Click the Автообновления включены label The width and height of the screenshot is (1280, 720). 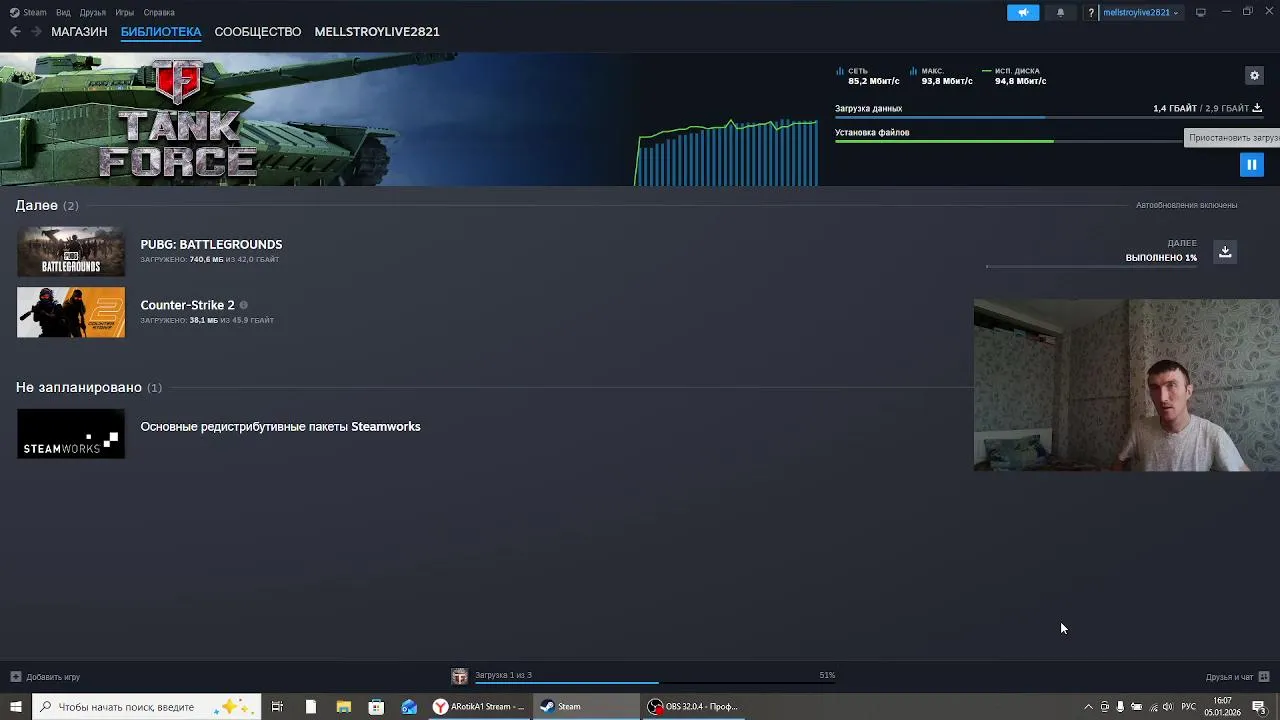(1186, 205)
